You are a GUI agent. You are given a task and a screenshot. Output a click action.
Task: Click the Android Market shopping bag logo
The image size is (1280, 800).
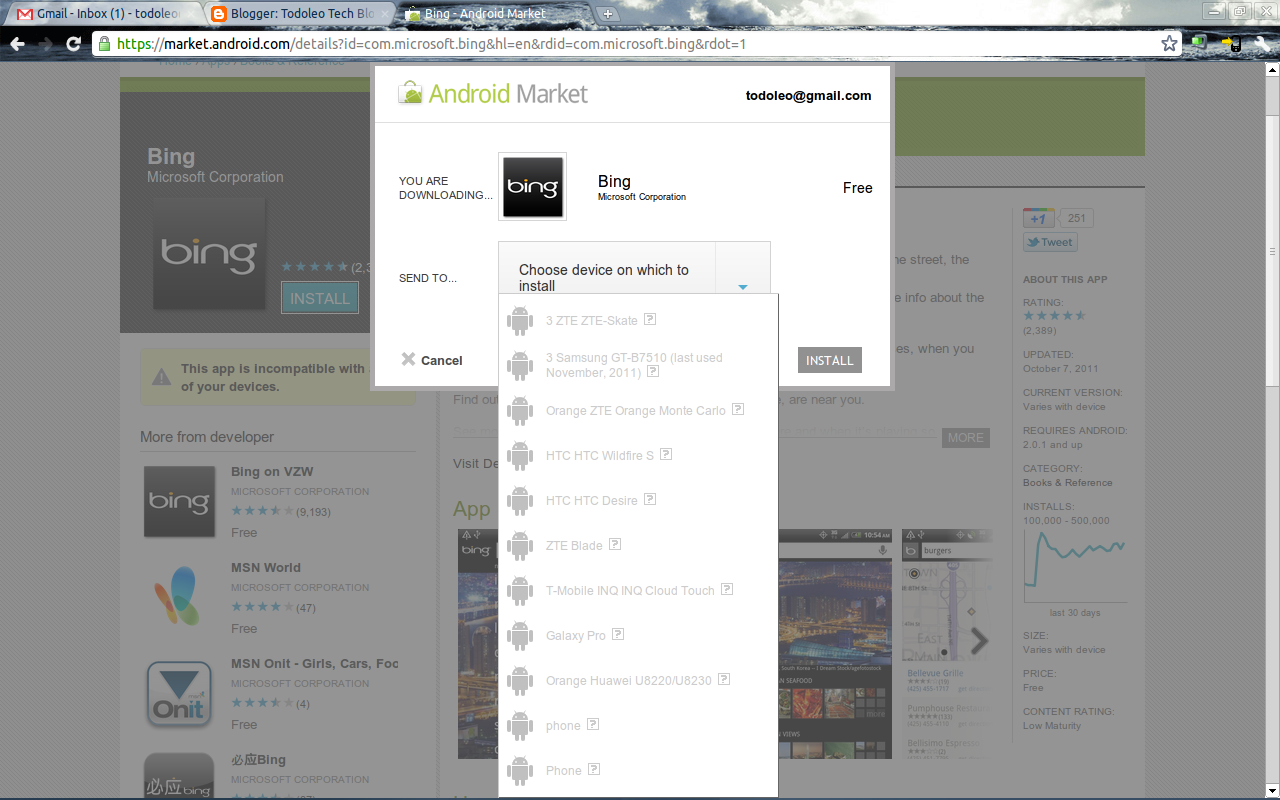[410, 92]
